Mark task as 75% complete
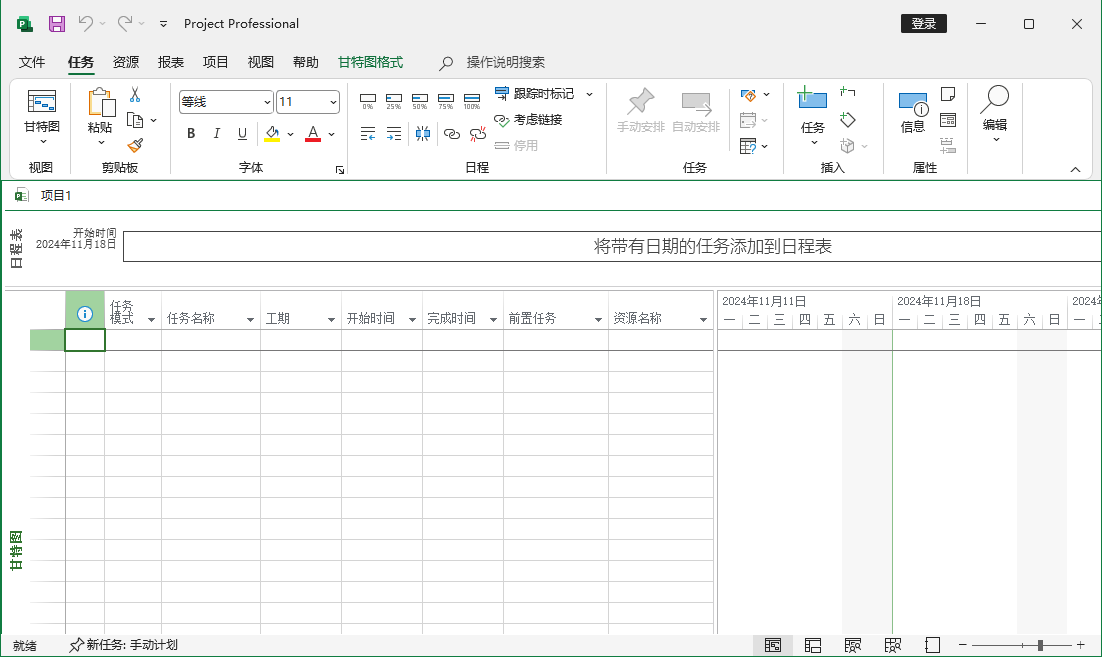This screenshot has width=1102, height=657. pos(446,101)
